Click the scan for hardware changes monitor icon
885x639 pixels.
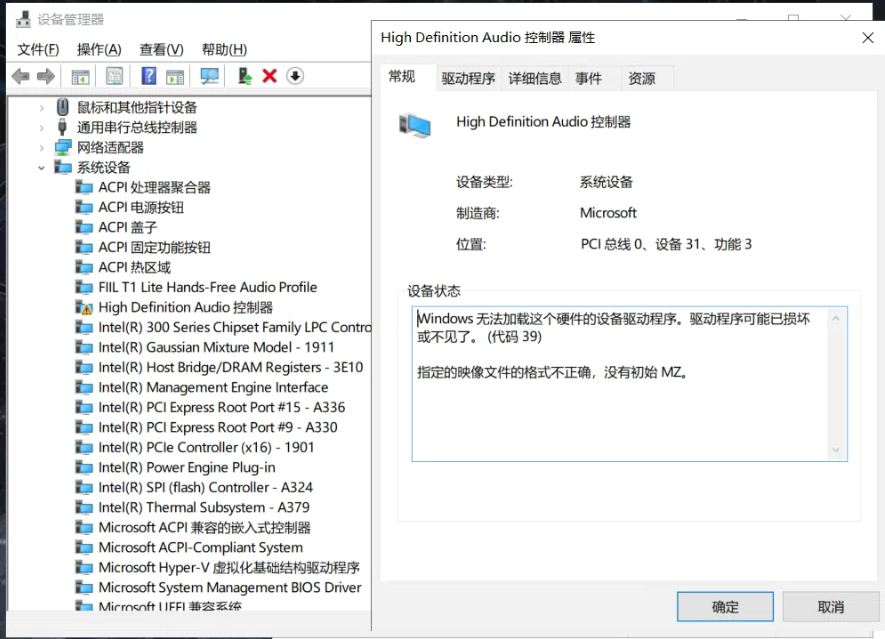point(209,76)
